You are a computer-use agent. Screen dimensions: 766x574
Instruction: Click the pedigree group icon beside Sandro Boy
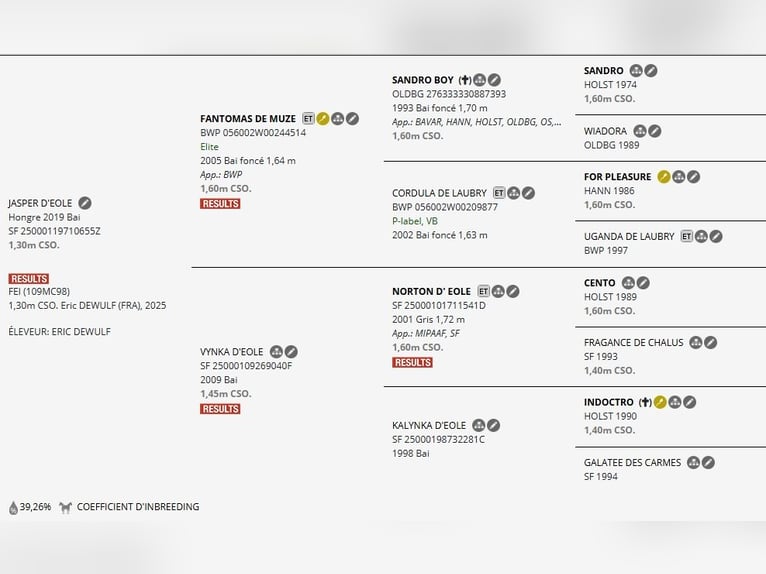tap(479, 80)
